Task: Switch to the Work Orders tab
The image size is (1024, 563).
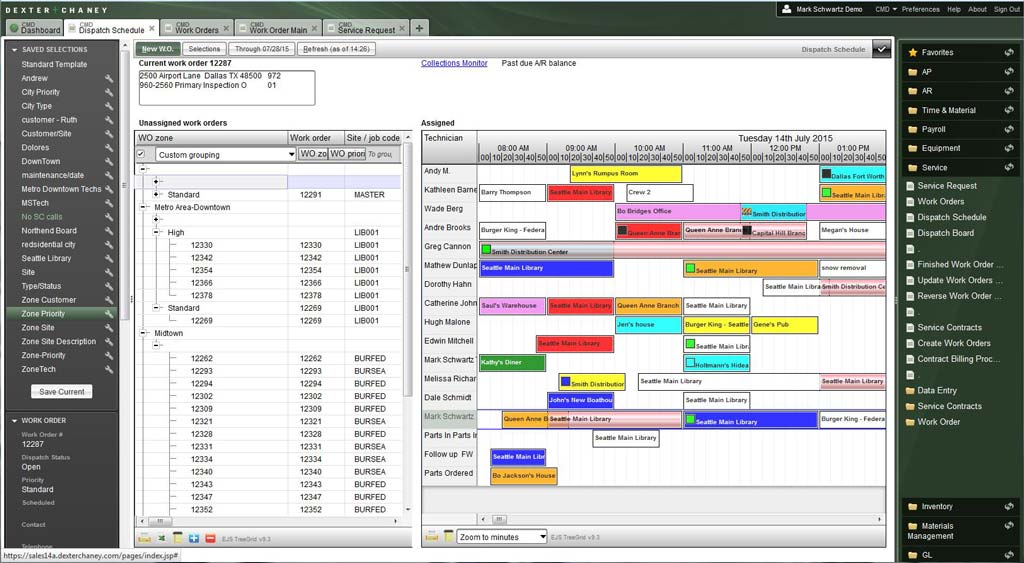Action: click(196, 29)
